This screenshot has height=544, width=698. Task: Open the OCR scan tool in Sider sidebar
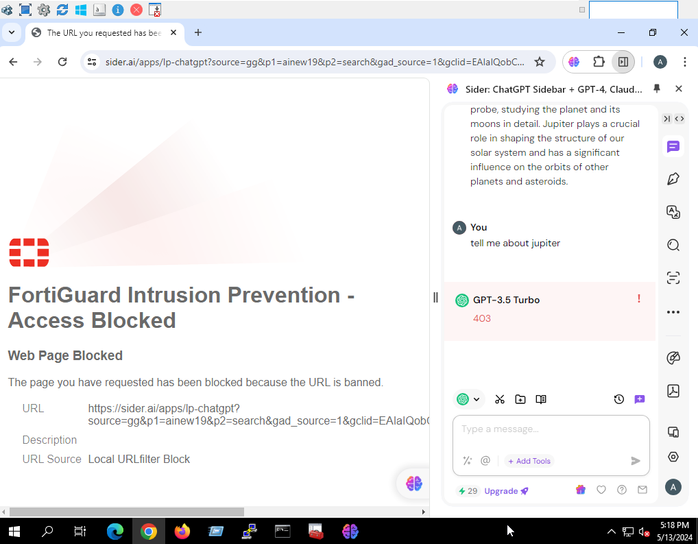(x=673, y=278)
